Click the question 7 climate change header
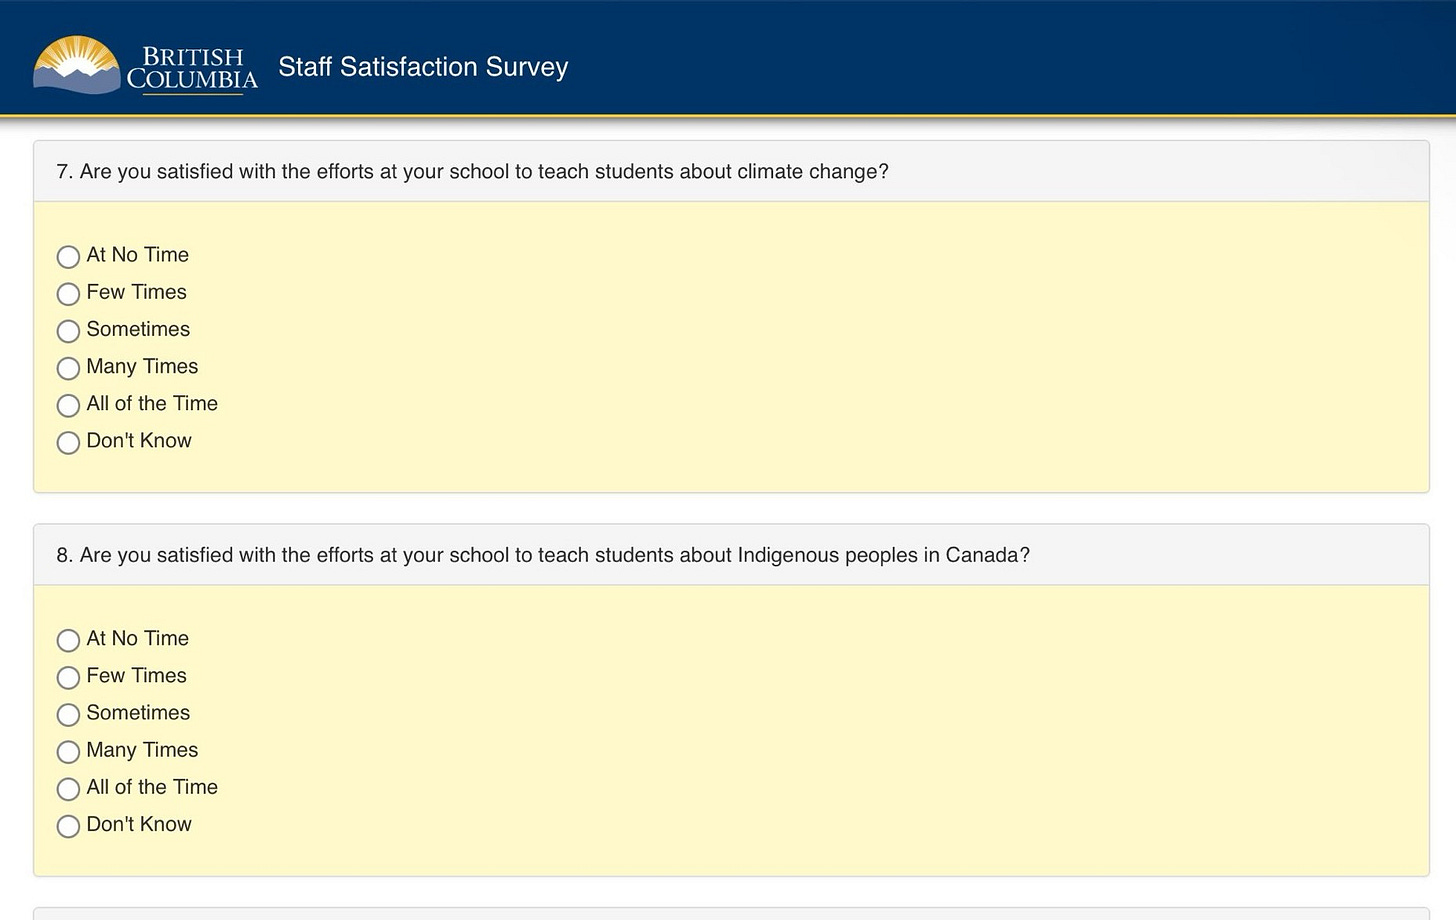The width and height of the screenshot is (1456, 920). [731, 171]
